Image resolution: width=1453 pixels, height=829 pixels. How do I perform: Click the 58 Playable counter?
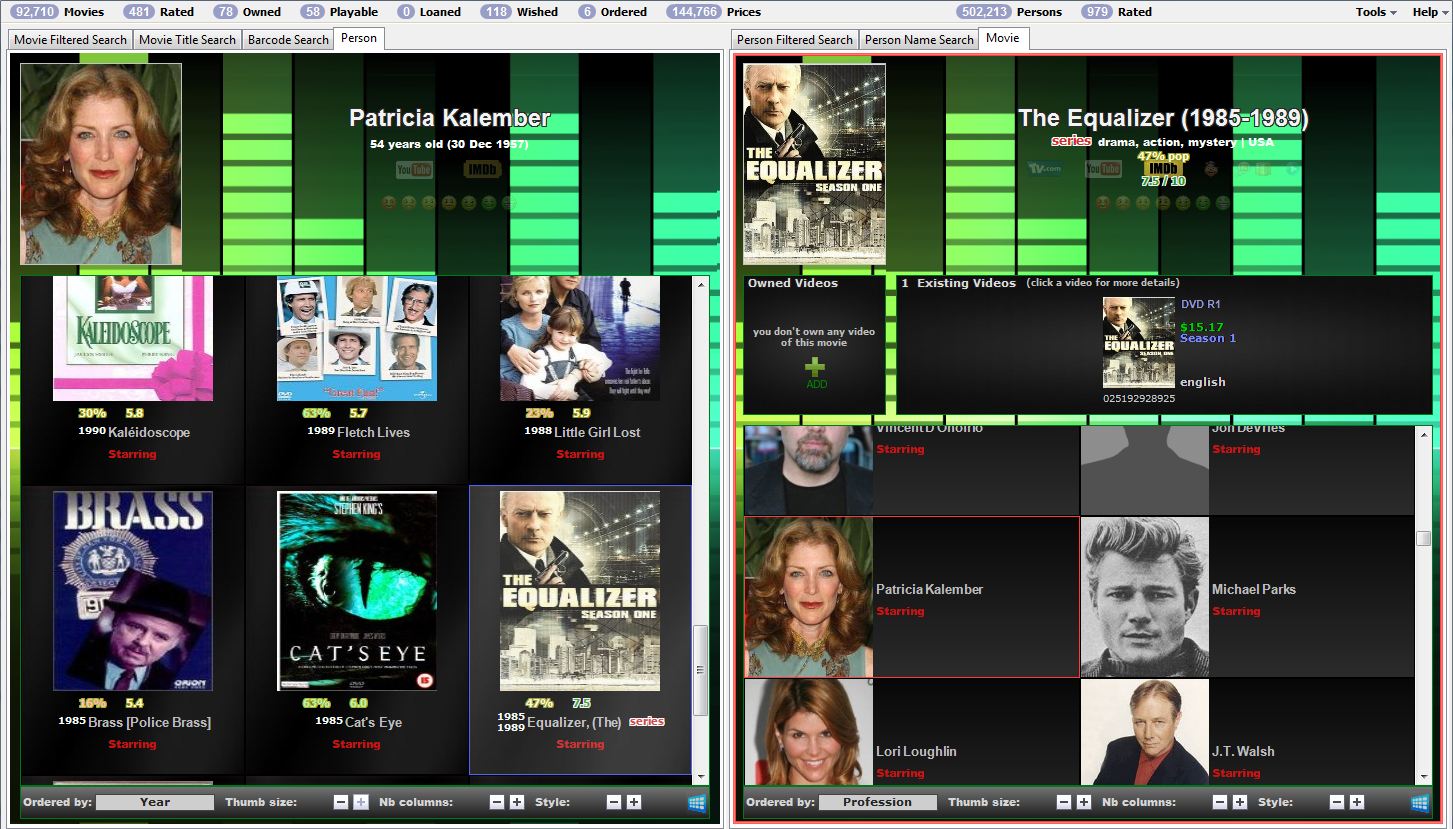point(339,12)
